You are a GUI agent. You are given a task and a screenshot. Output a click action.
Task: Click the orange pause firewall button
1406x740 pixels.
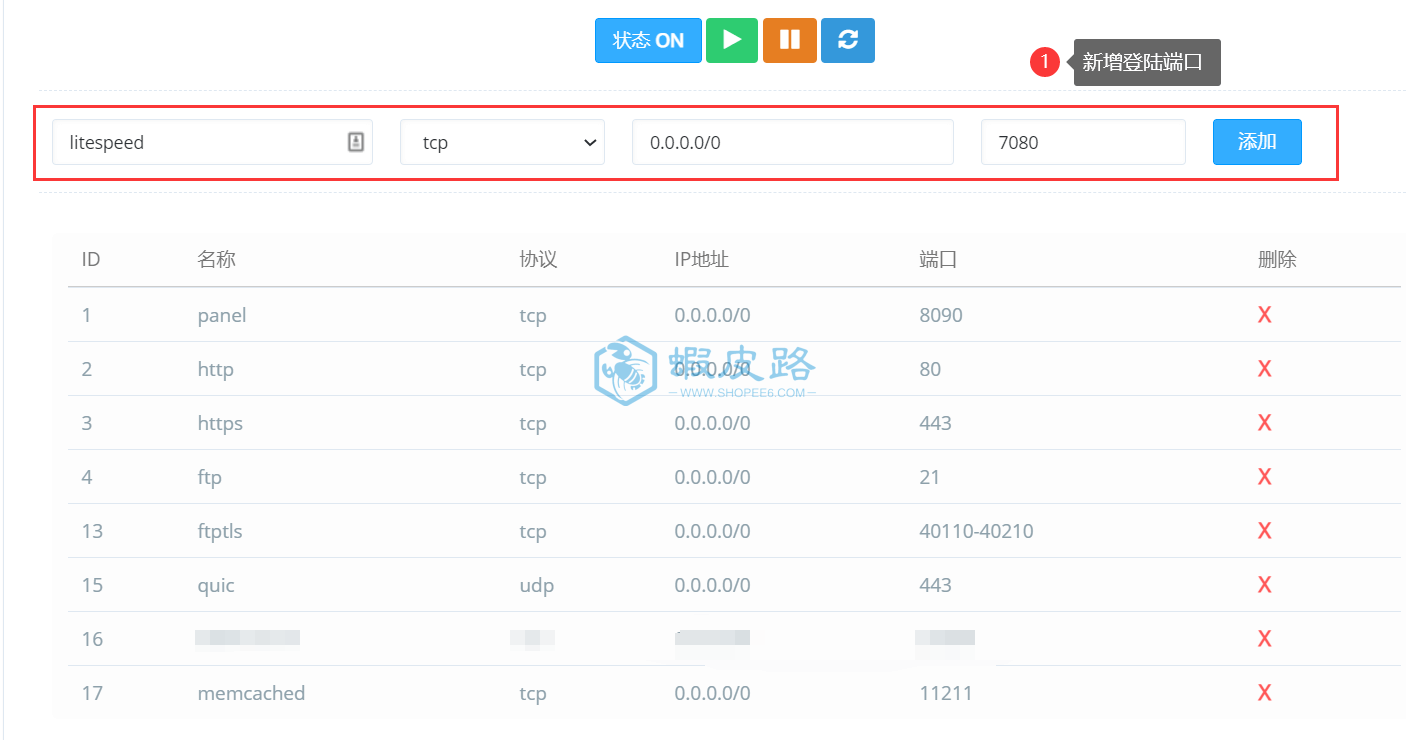[x=790, y=40]
